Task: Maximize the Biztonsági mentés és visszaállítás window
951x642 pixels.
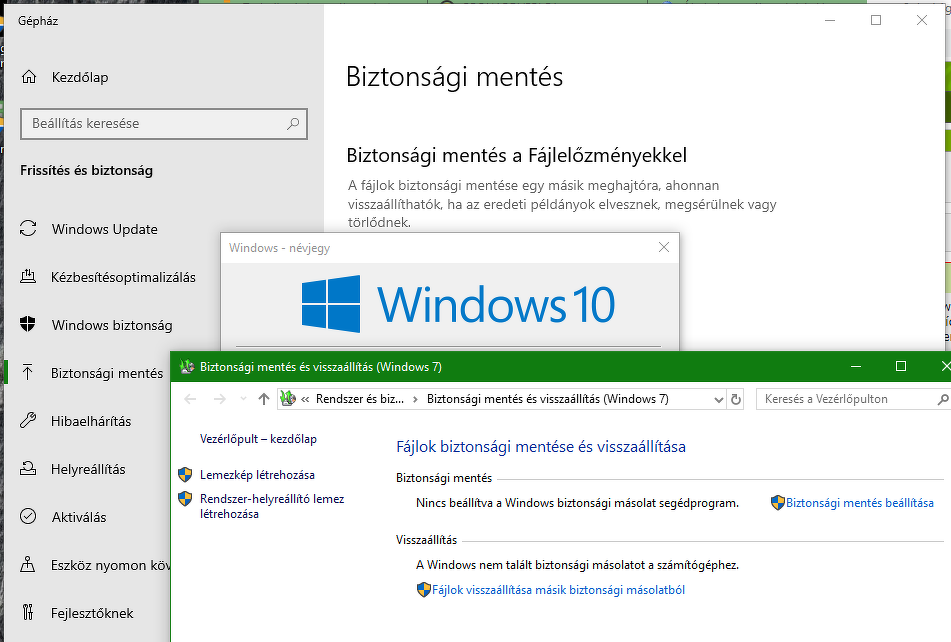Action: pyautogui.click(x=901, y=366)
